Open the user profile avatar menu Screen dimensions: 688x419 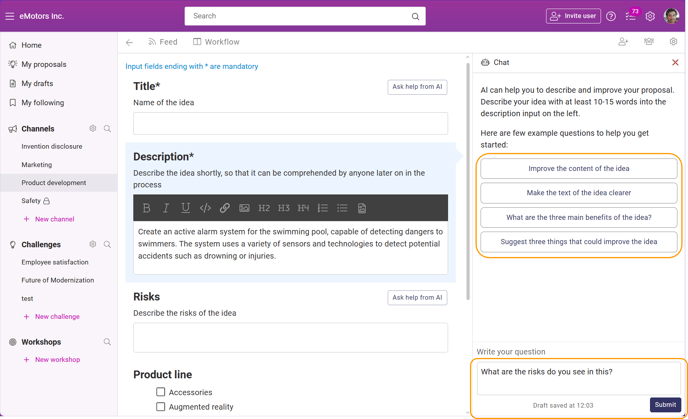(671, 16)
